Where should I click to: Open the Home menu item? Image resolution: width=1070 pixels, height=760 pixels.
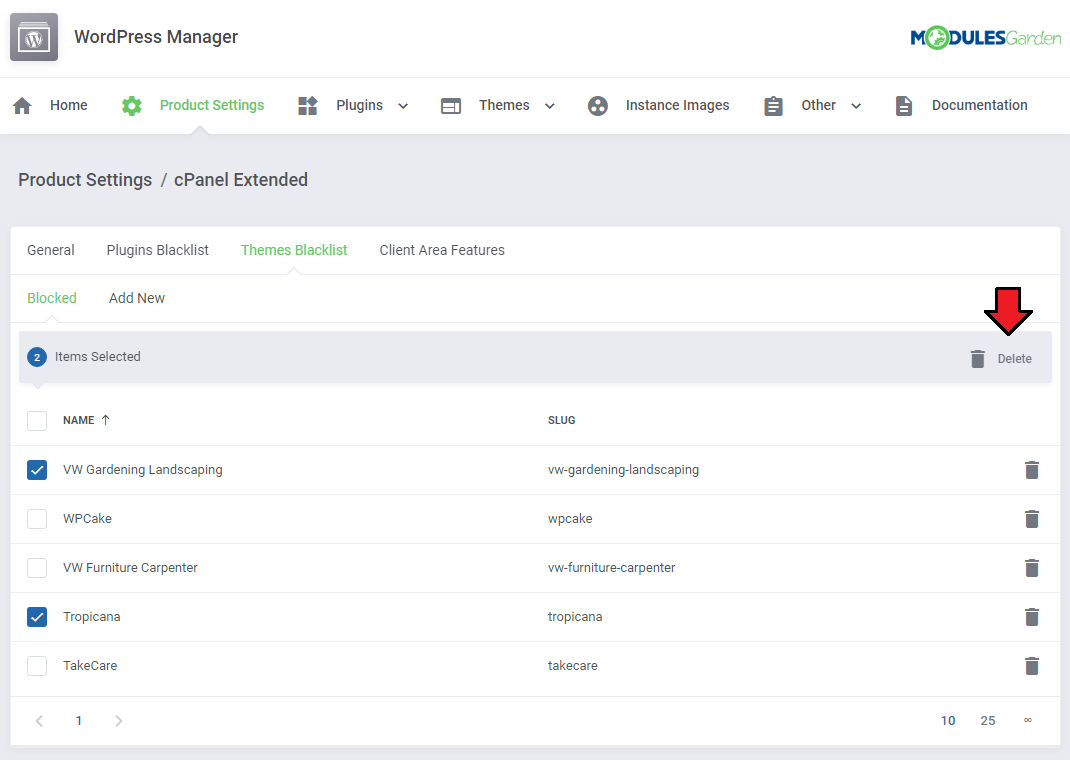click(x=68, y=105)
